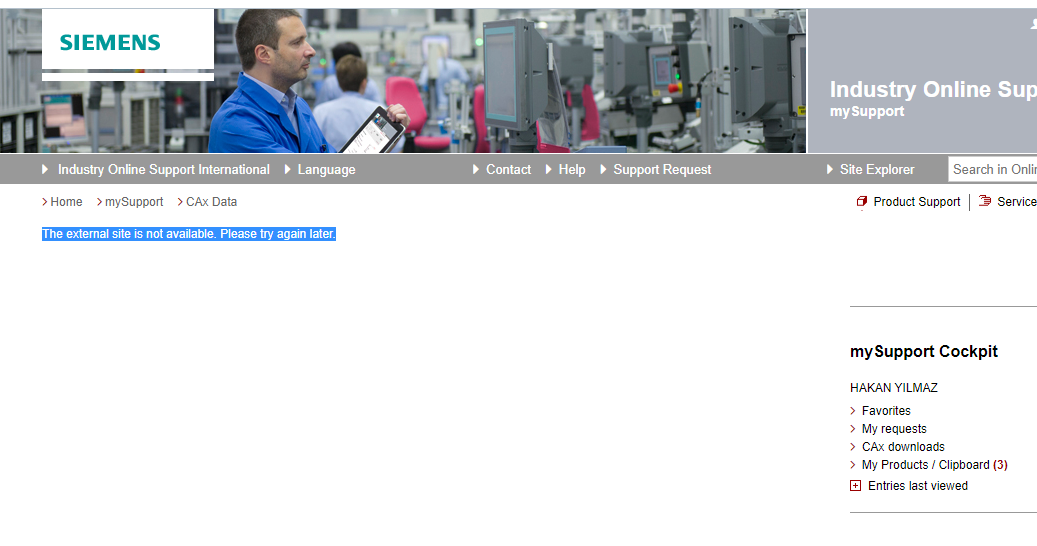
Task: Open My Products / Clipboard (3)
Action: 934,465
